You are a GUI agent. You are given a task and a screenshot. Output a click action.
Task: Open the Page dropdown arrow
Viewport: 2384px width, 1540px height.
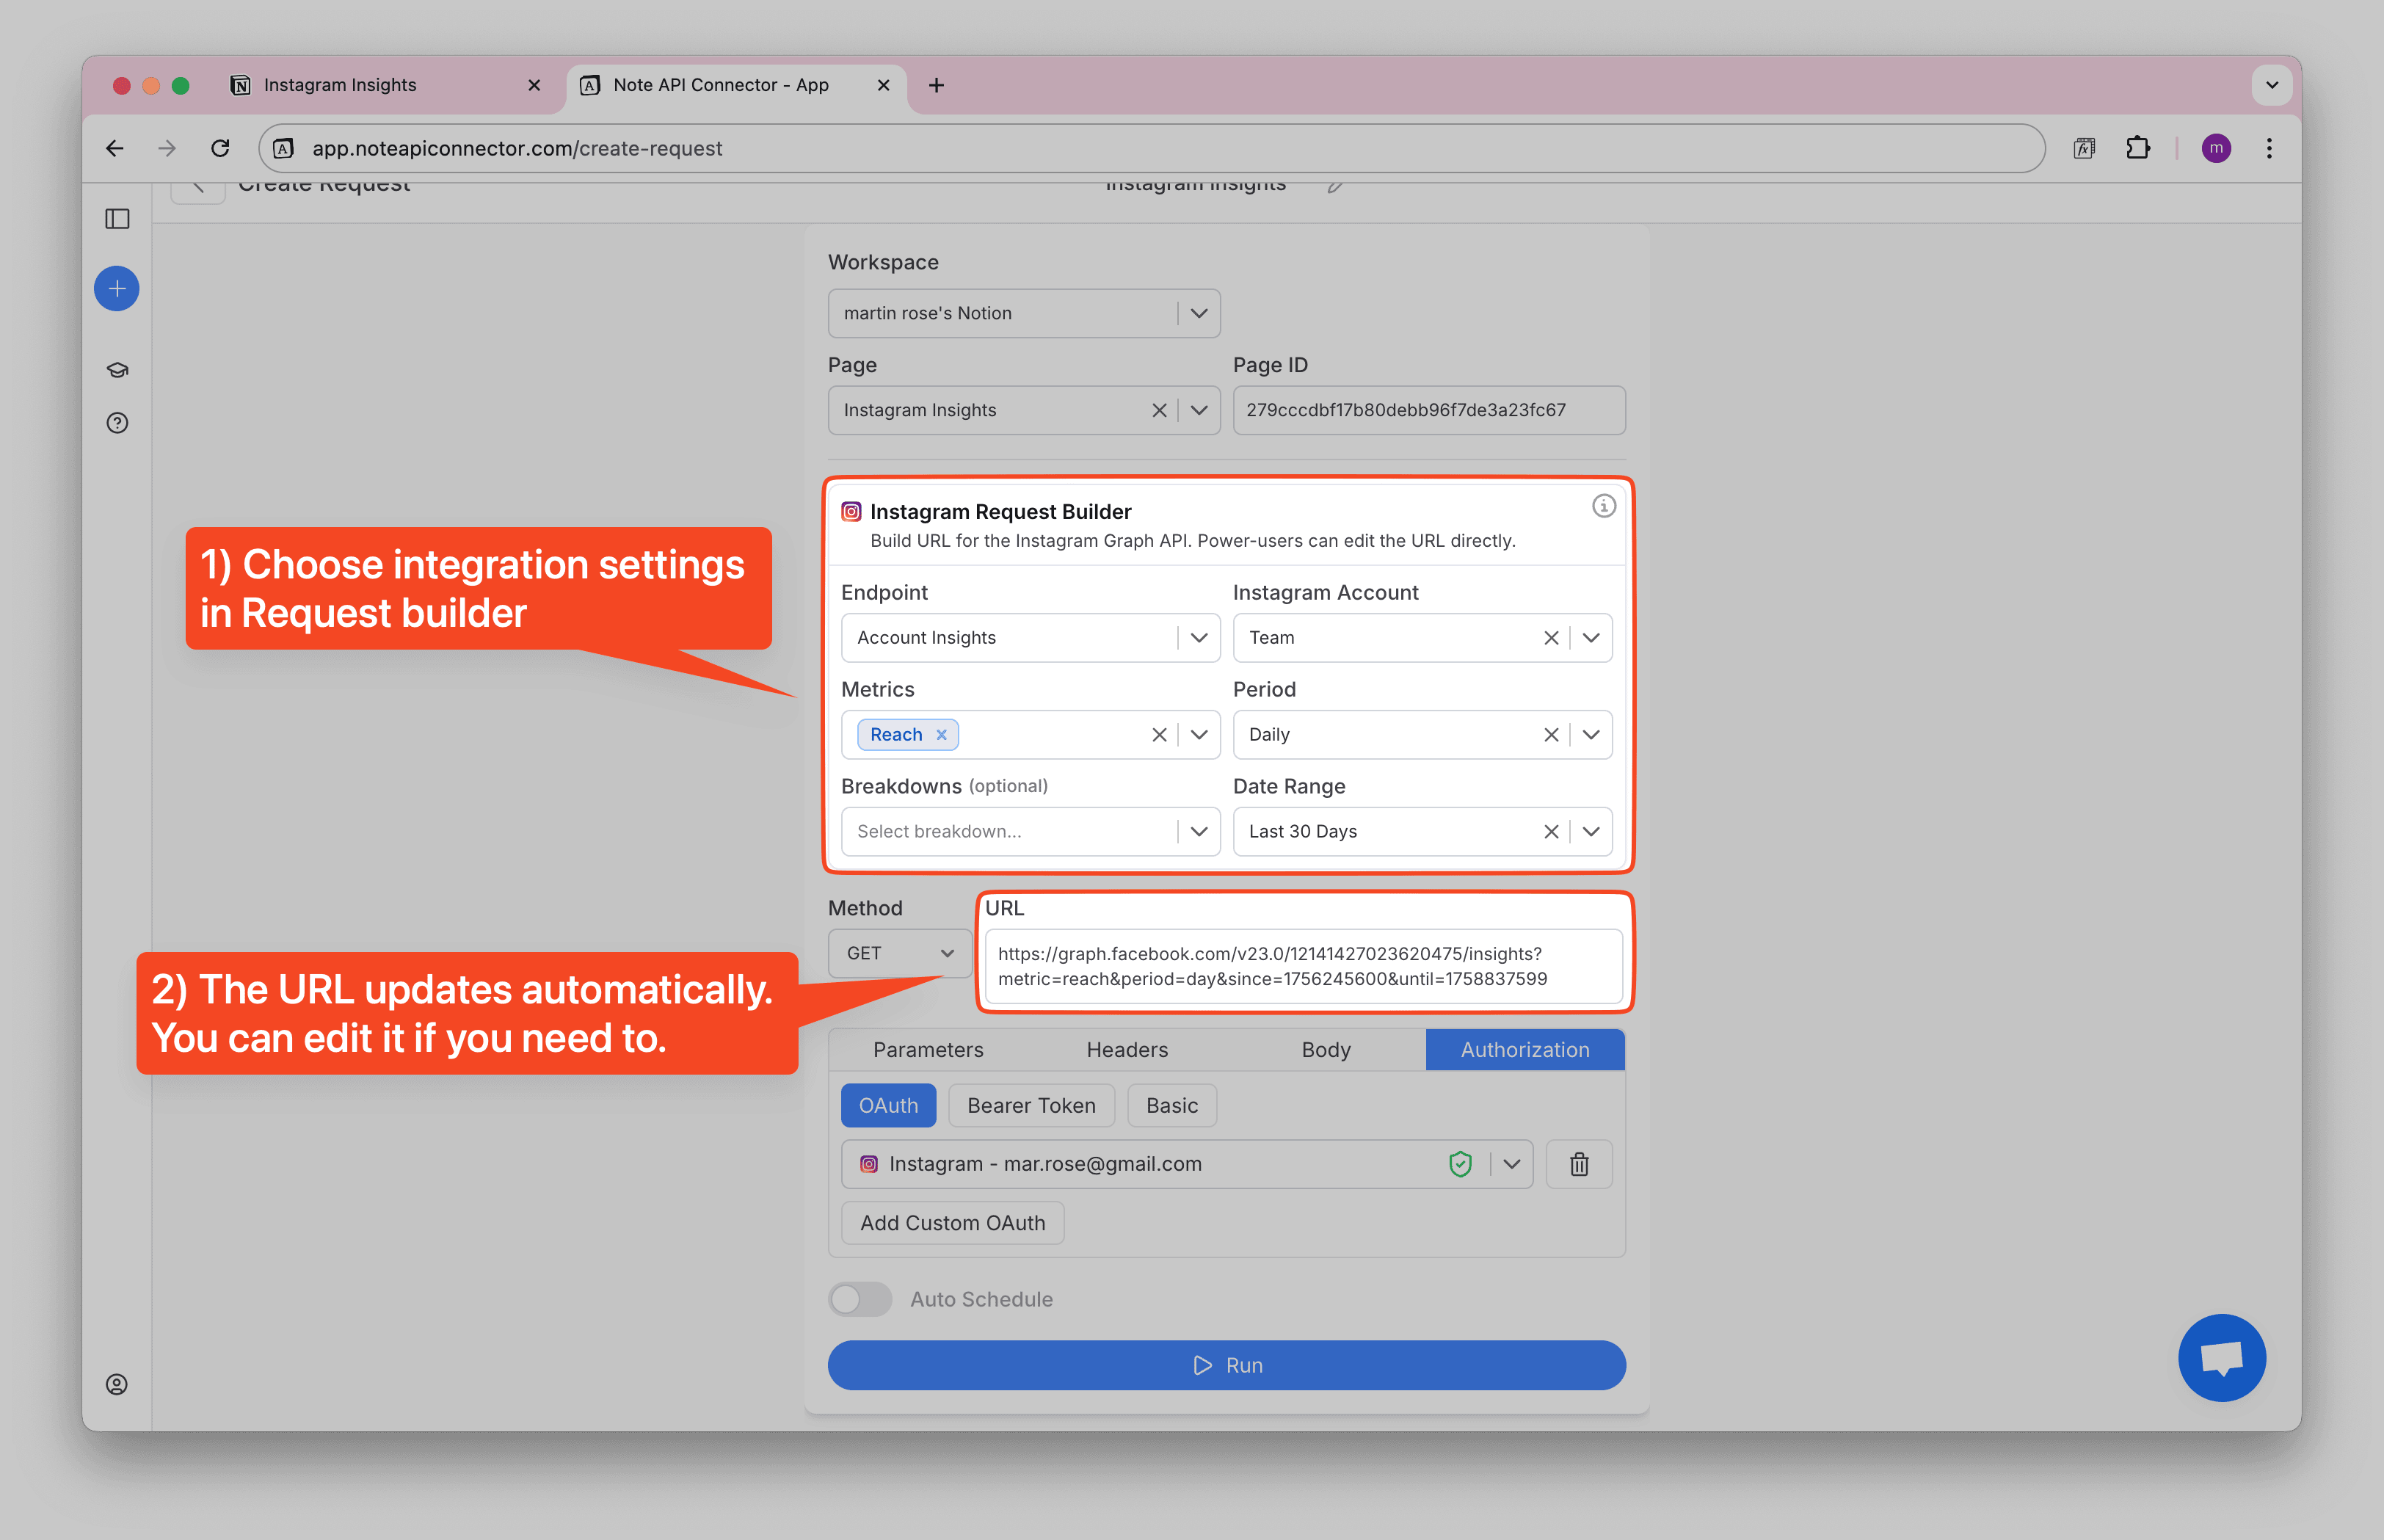click(1198, 410)
